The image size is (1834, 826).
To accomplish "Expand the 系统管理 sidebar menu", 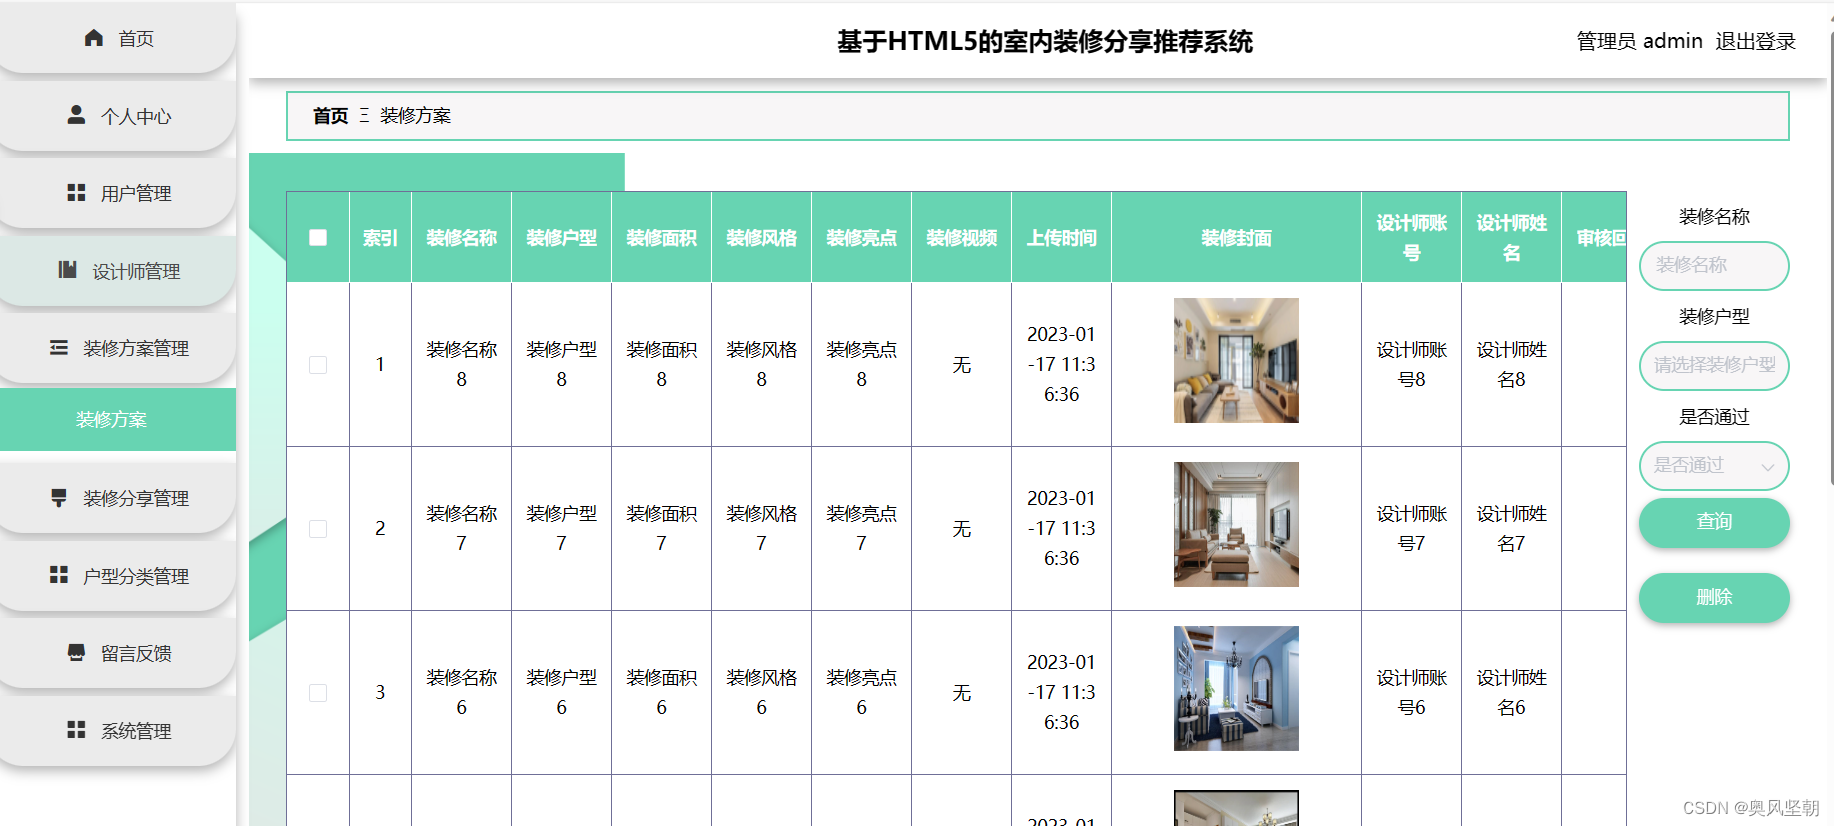I will click(x=118, y=731).
